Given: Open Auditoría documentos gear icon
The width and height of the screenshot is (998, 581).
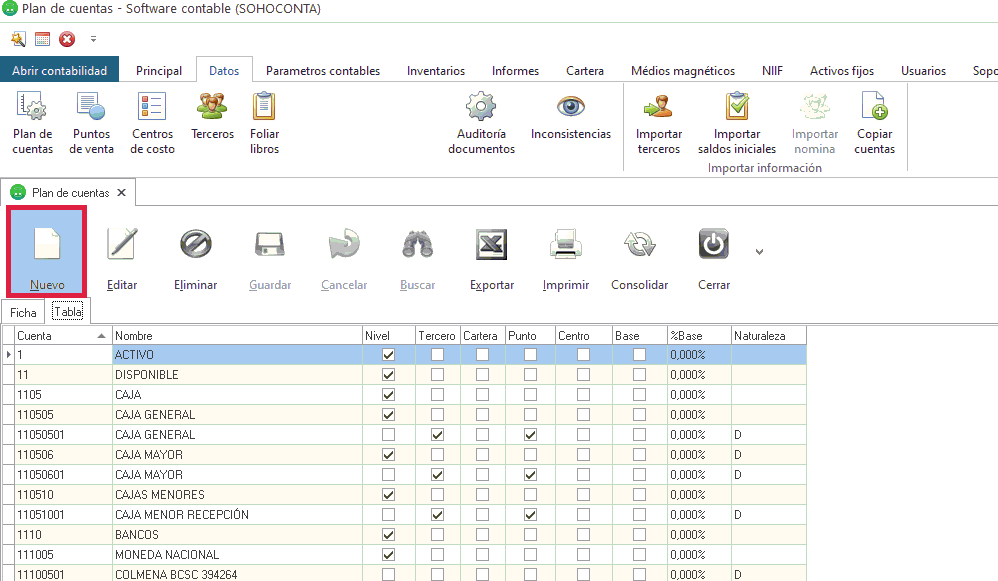Looking at the screenshot, I should click(481, 107).
